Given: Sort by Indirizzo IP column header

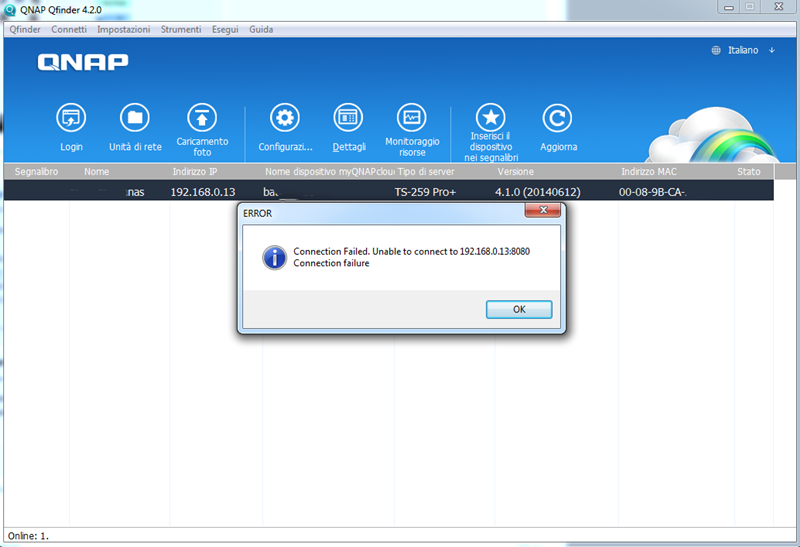Looking at the screenshot, I should (x=194, y=172).
